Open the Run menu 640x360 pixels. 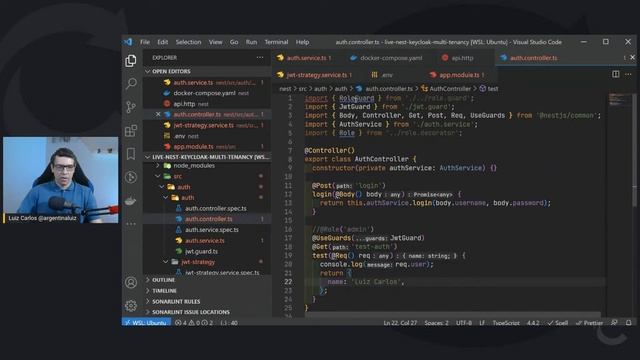point(251,42)
